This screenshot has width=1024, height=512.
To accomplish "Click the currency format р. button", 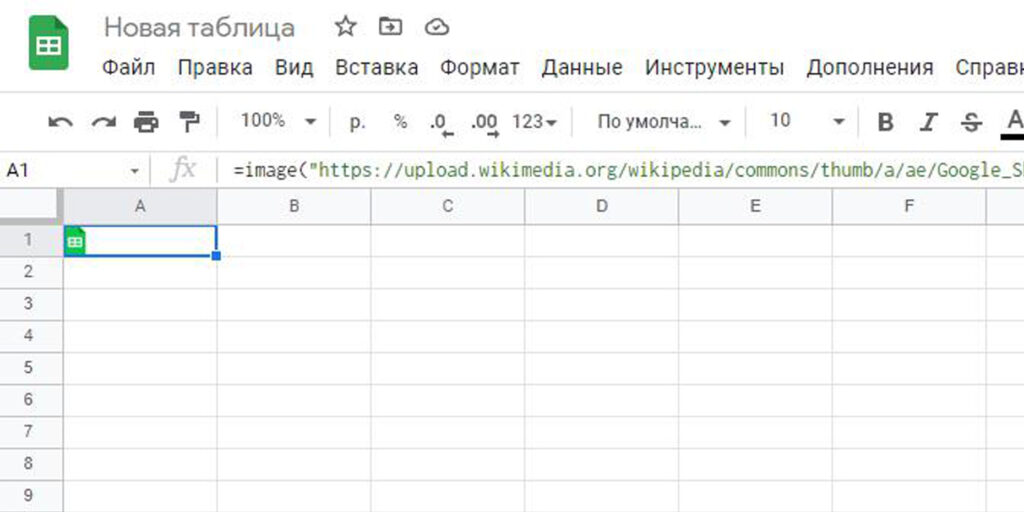I will [357, 122].
